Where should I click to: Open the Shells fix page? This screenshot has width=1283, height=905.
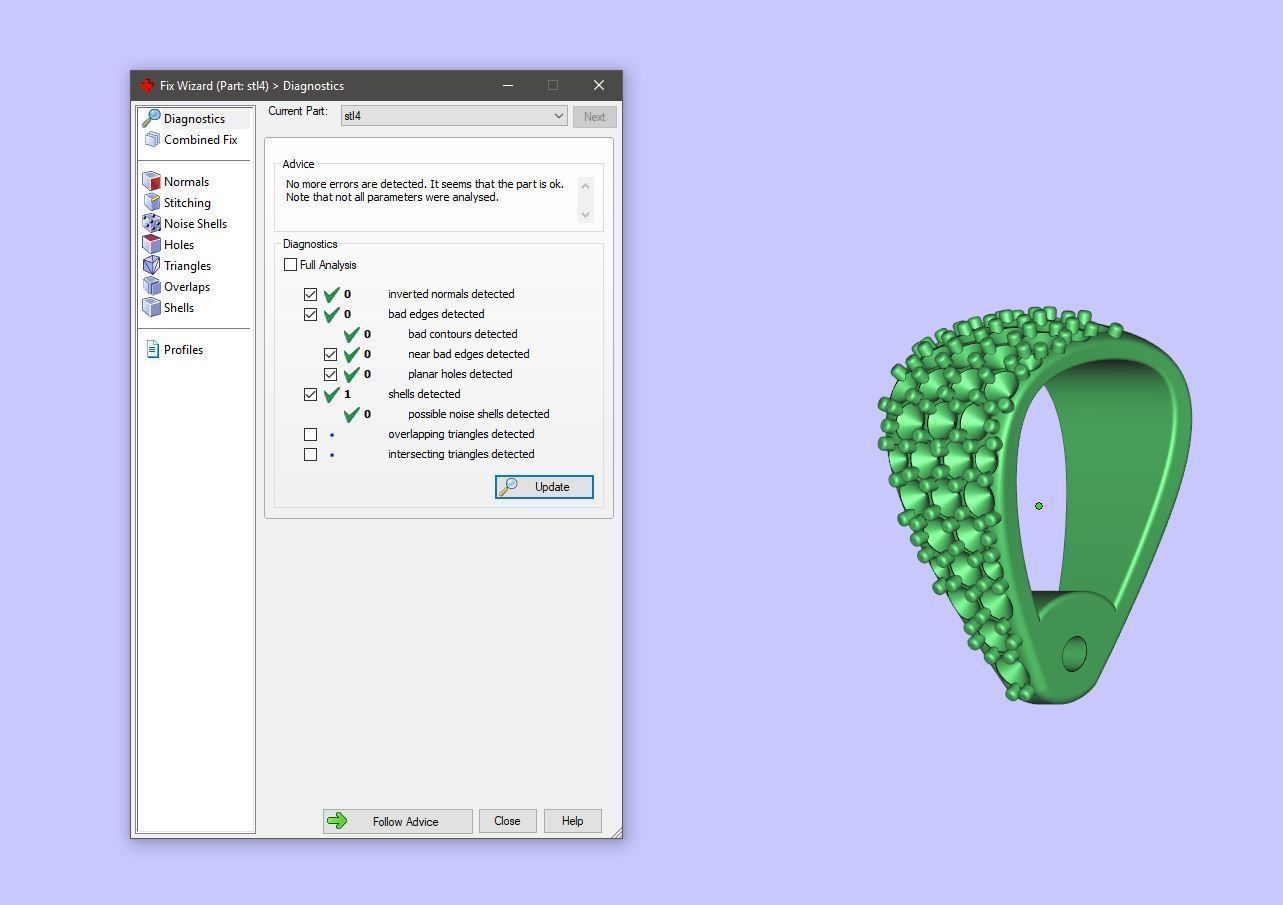[179, 308]
